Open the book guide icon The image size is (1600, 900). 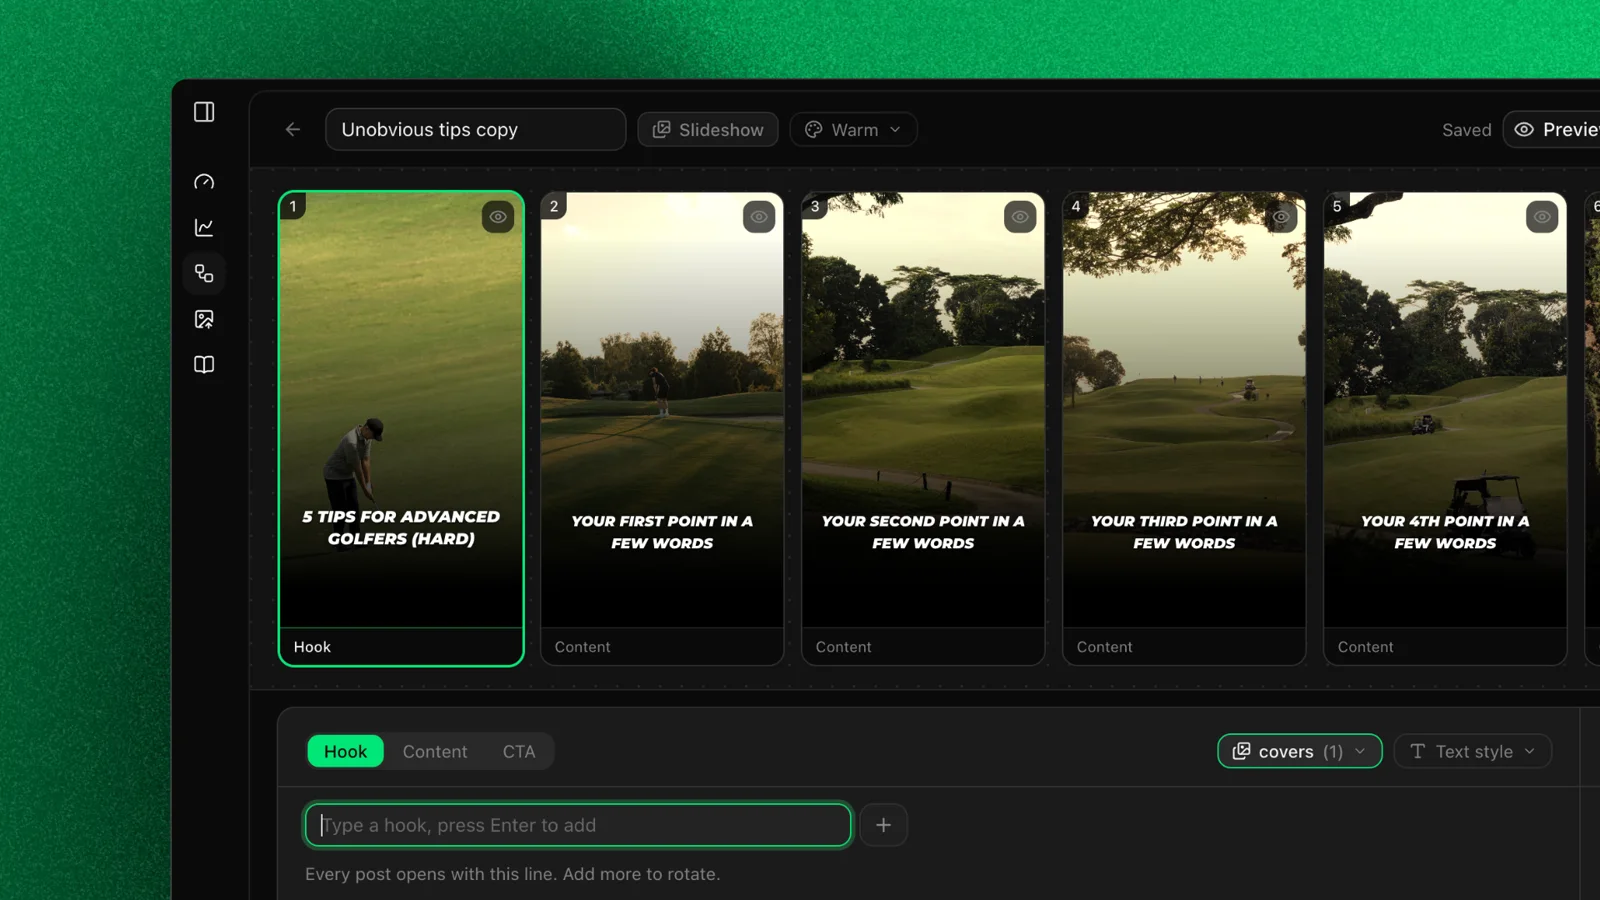[x=204, y=365]
